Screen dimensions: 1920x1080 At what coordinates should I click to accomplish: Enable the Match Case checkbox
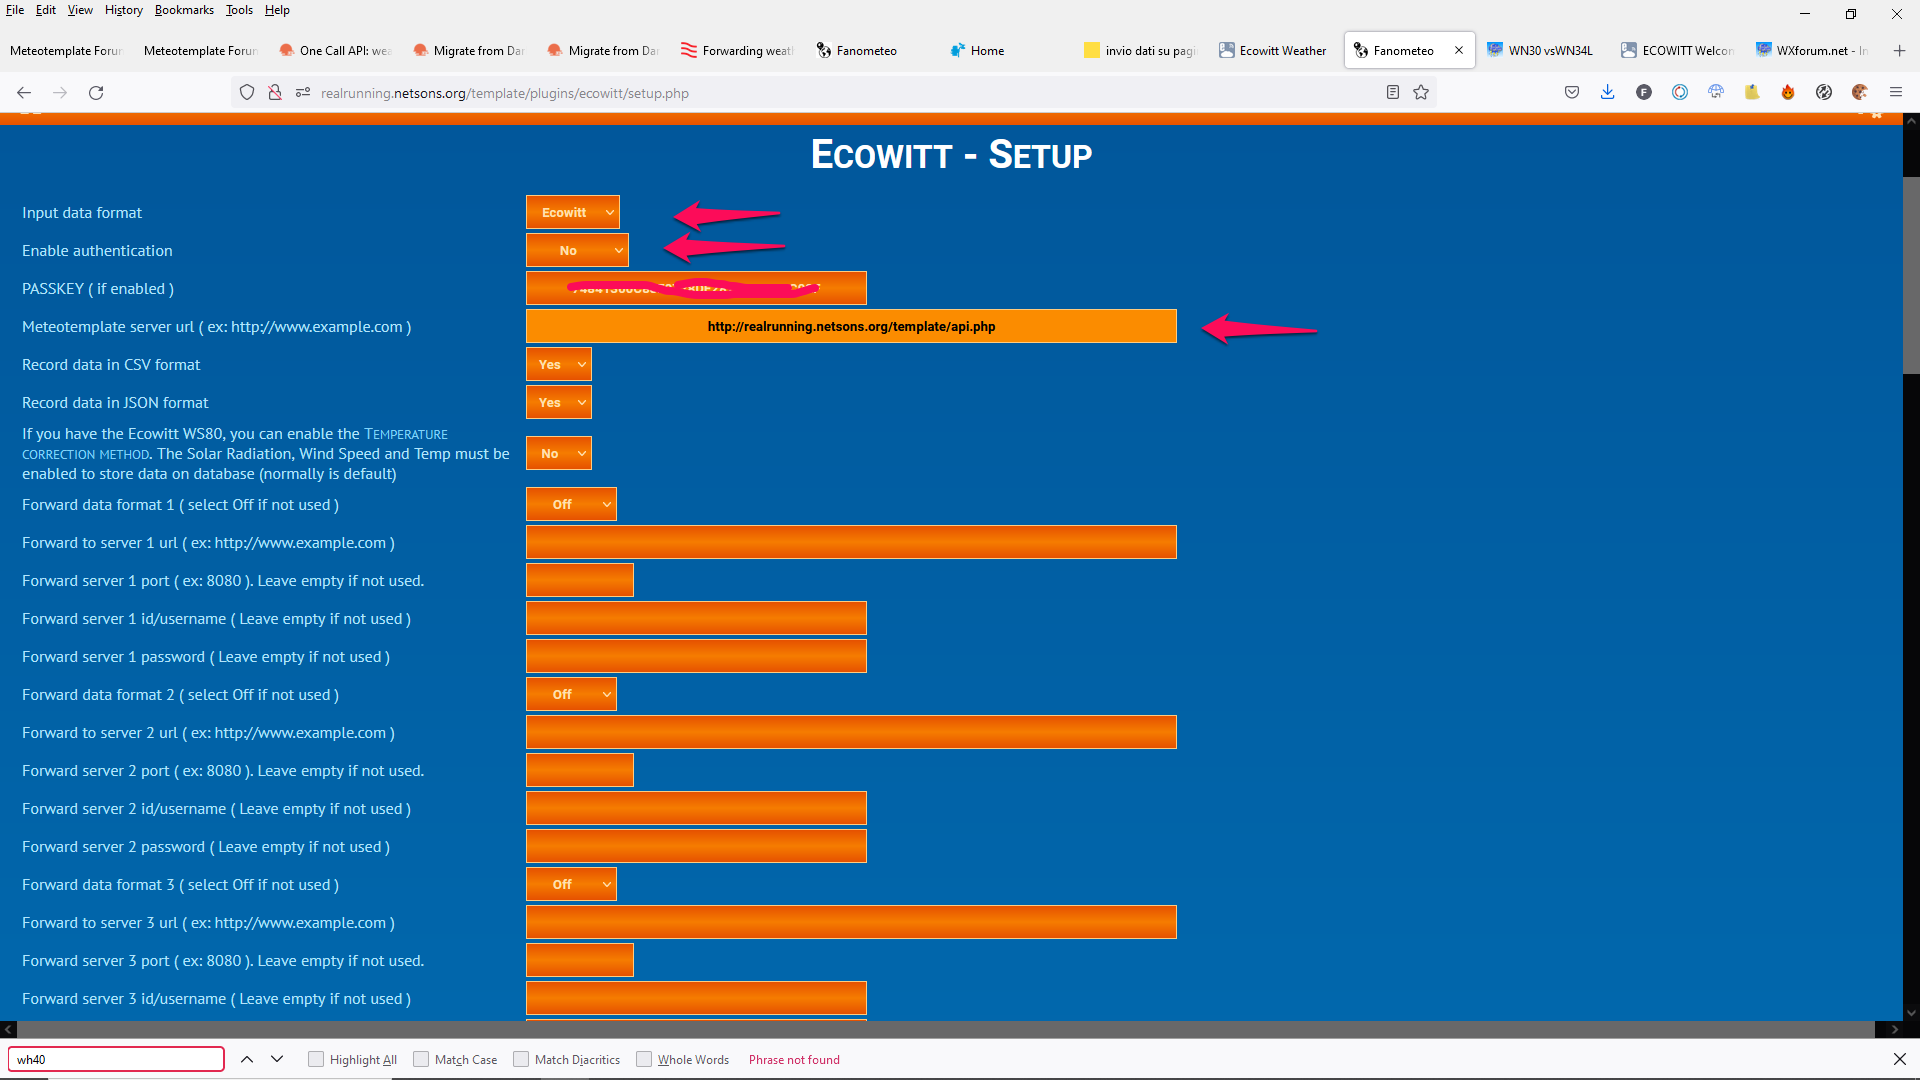click(x=421, y=1059)
